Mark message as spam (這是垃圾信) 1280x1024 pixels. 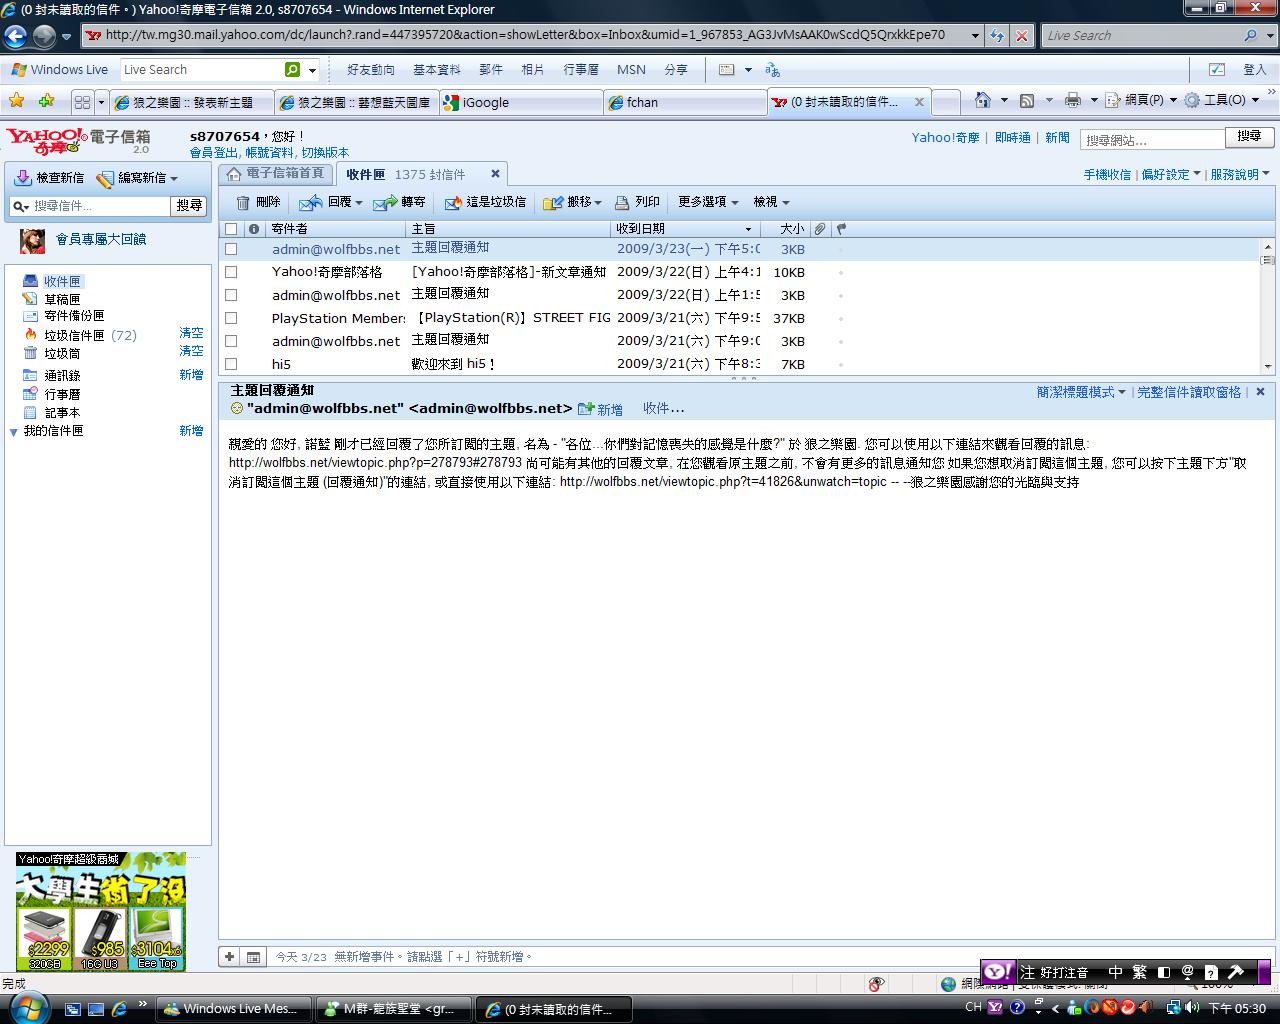coord(453,203)
